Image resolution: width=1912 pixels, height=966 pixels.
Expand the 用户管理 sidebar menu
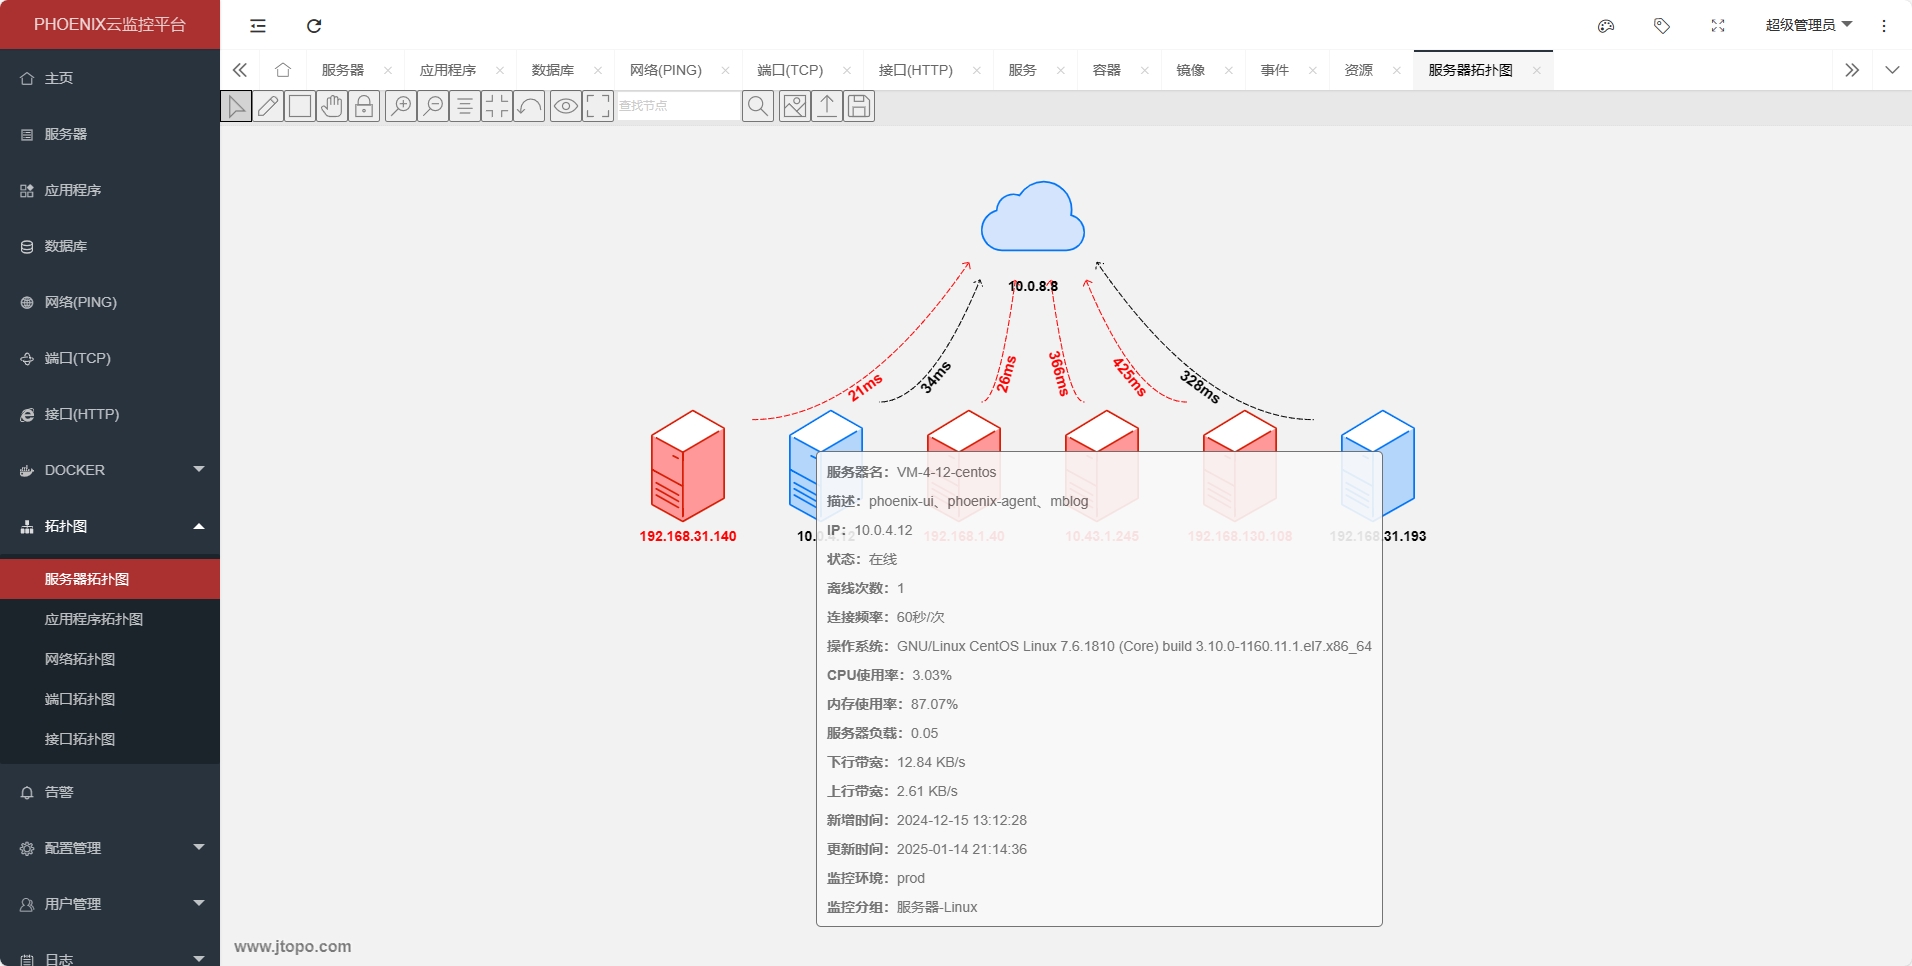point(110,904)
